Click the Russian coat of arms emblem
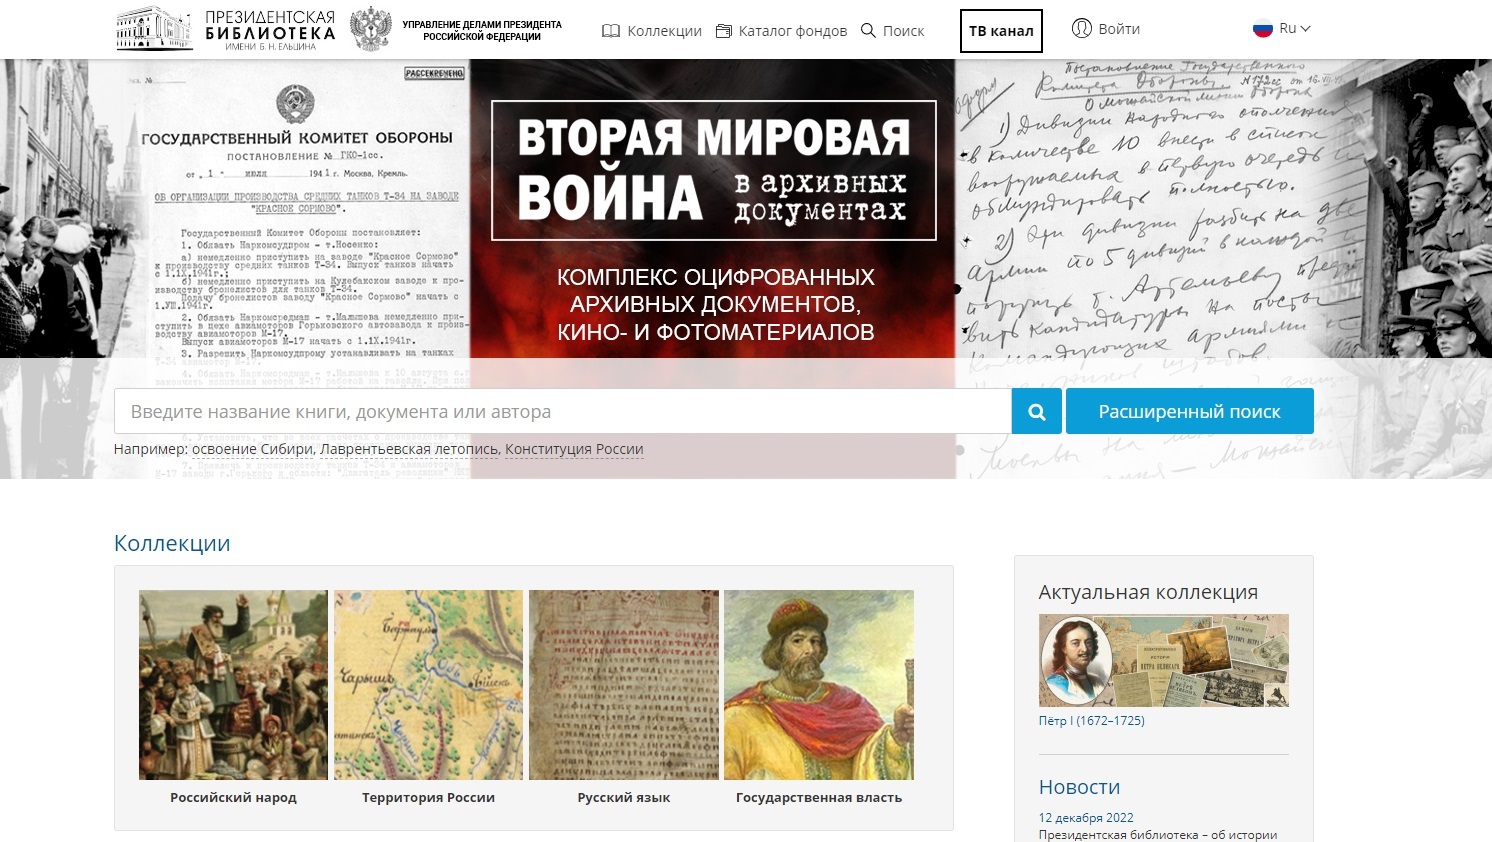This screenshot has width=1492, height=842. click(370, 29)
